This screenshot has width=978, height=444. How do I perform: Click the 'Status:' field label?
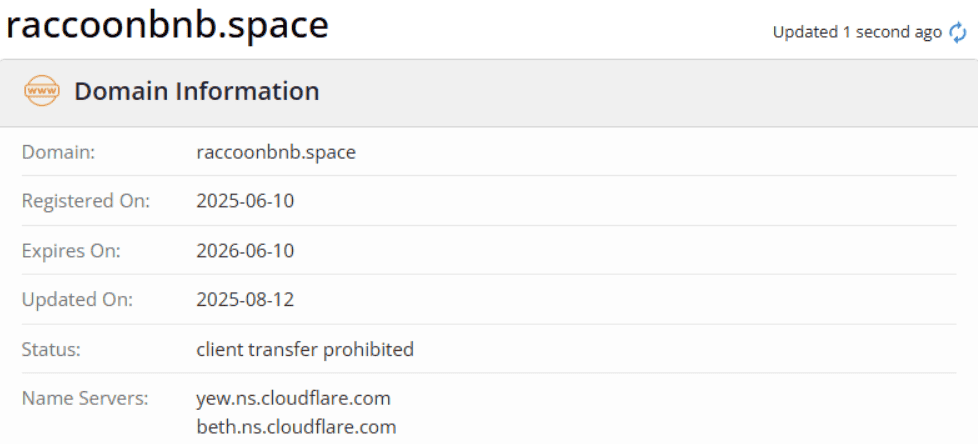(51, 349)
